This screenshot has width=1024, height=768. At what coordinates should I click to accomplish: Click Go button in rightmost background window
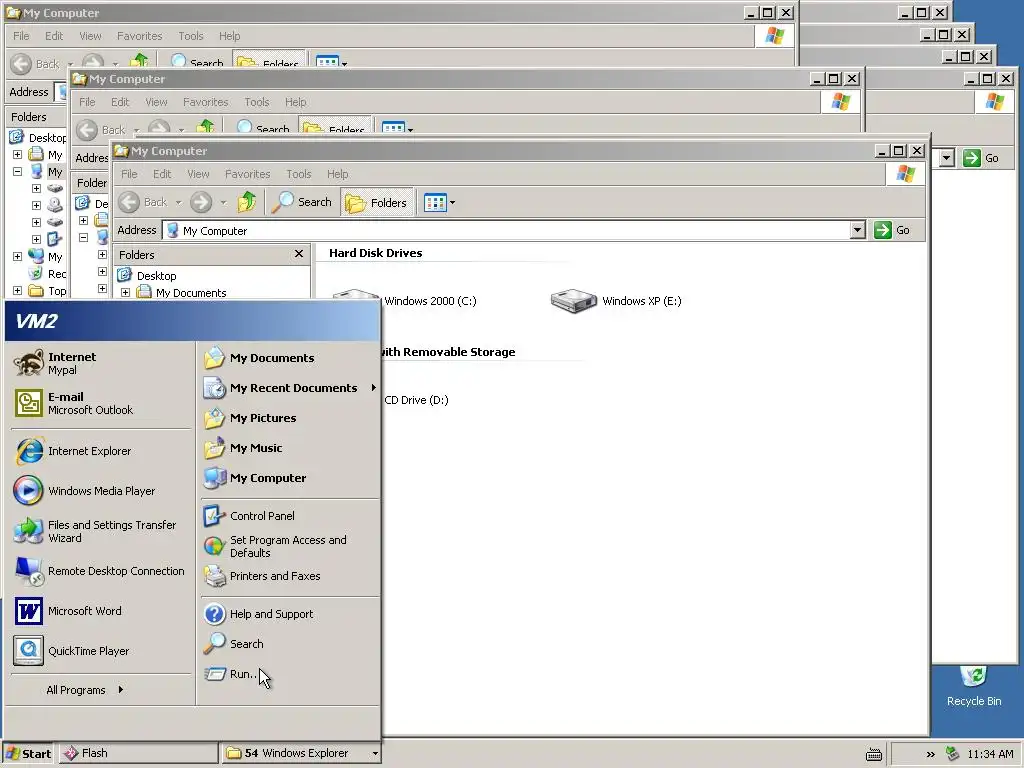point(982,158)
